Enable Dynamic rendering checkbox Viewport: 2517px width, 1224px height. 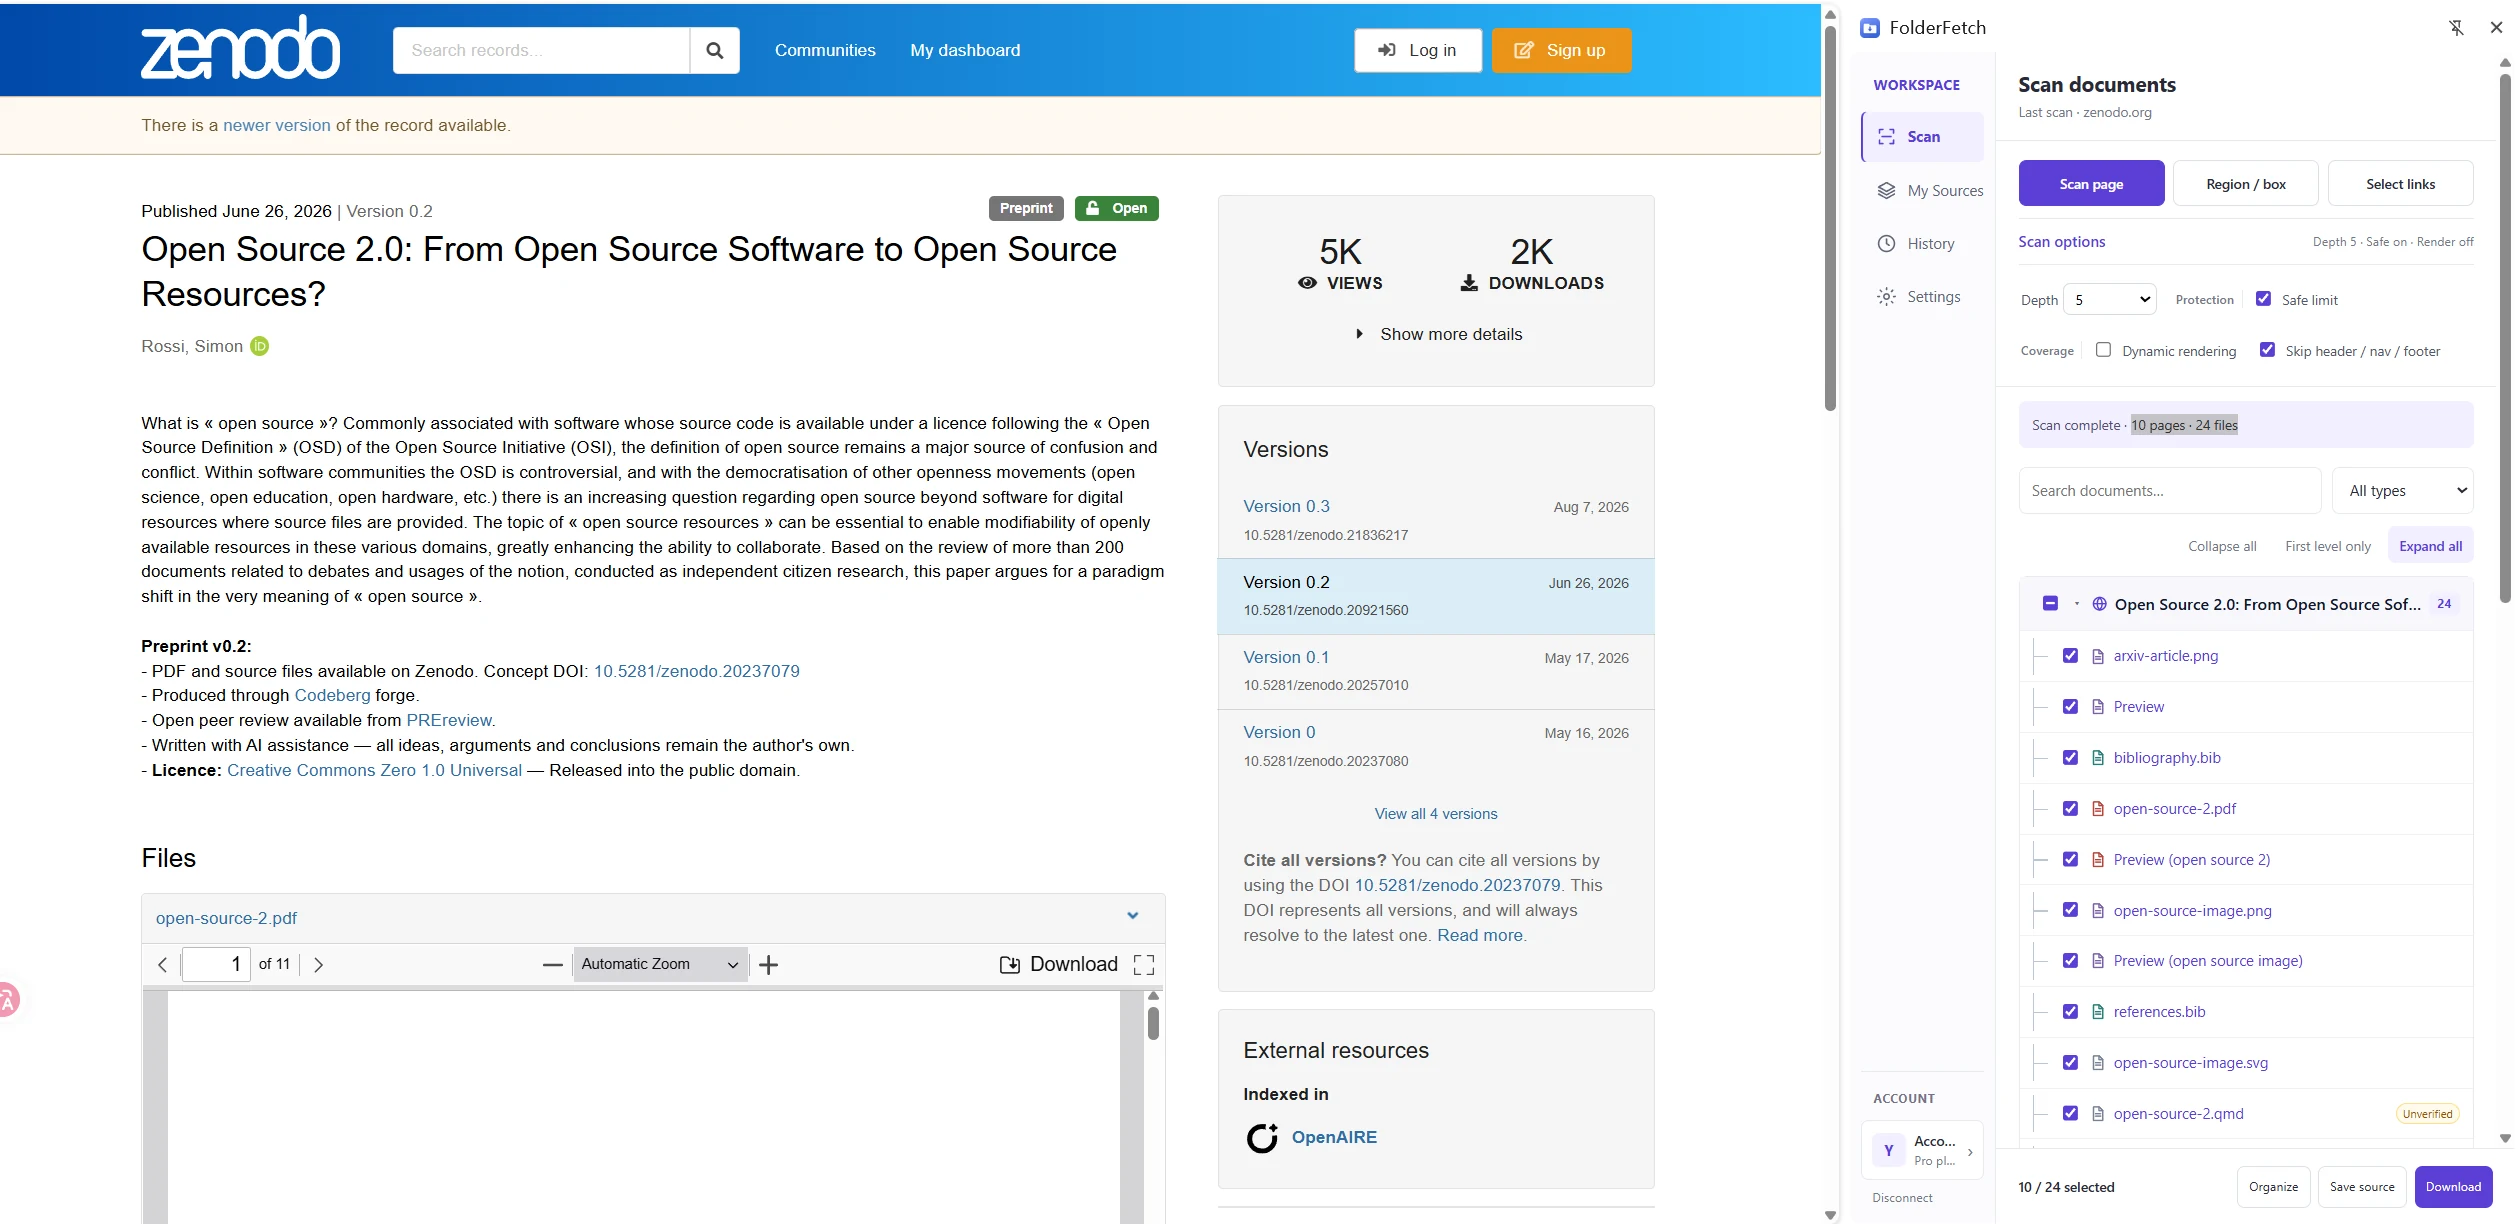pos(2104,350)
